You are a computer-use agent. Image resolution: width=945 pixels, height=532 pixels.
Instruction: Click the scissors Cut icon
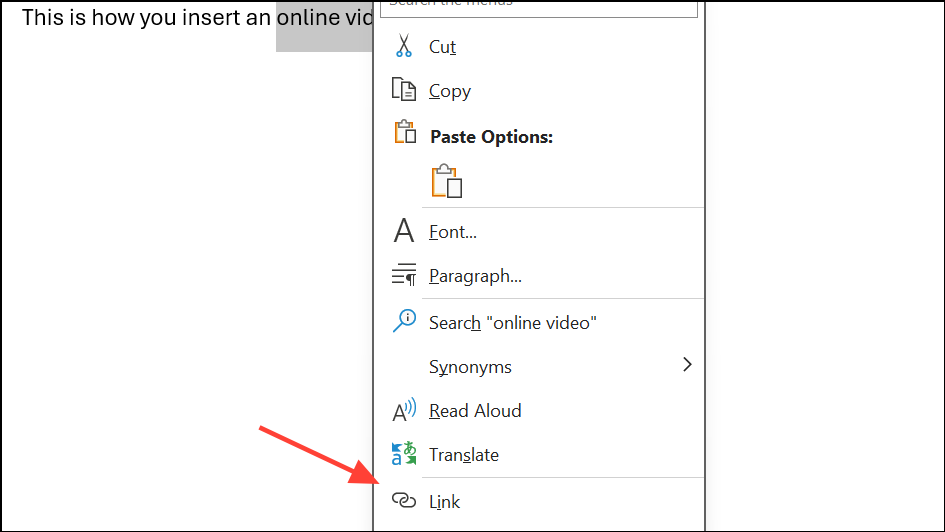click(x=404, y=46)
